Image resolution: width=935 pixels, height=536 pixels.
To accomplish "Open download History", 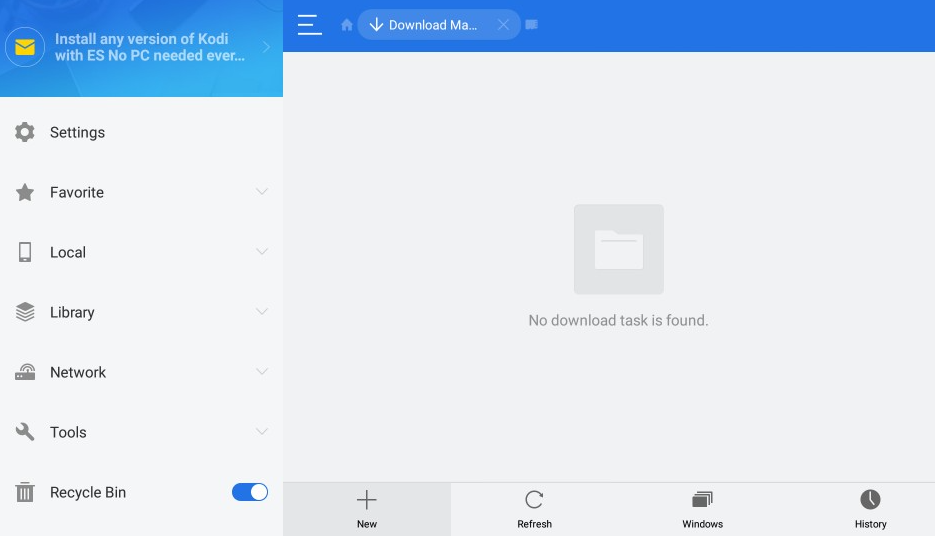I will 870,508.
